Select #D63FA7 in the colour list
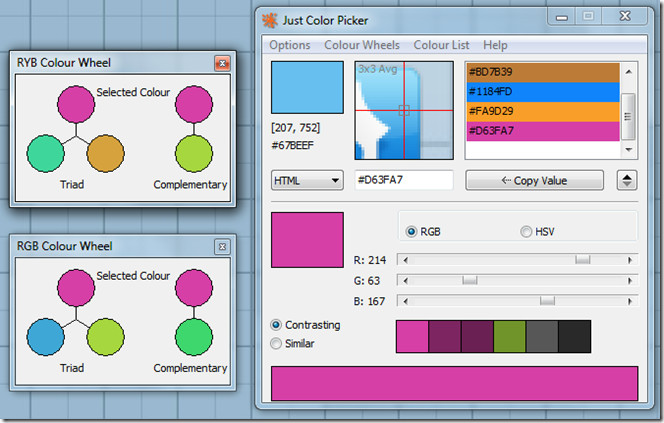Image resolution: width=664 pixels, height=423 pixels. [543, 131]
